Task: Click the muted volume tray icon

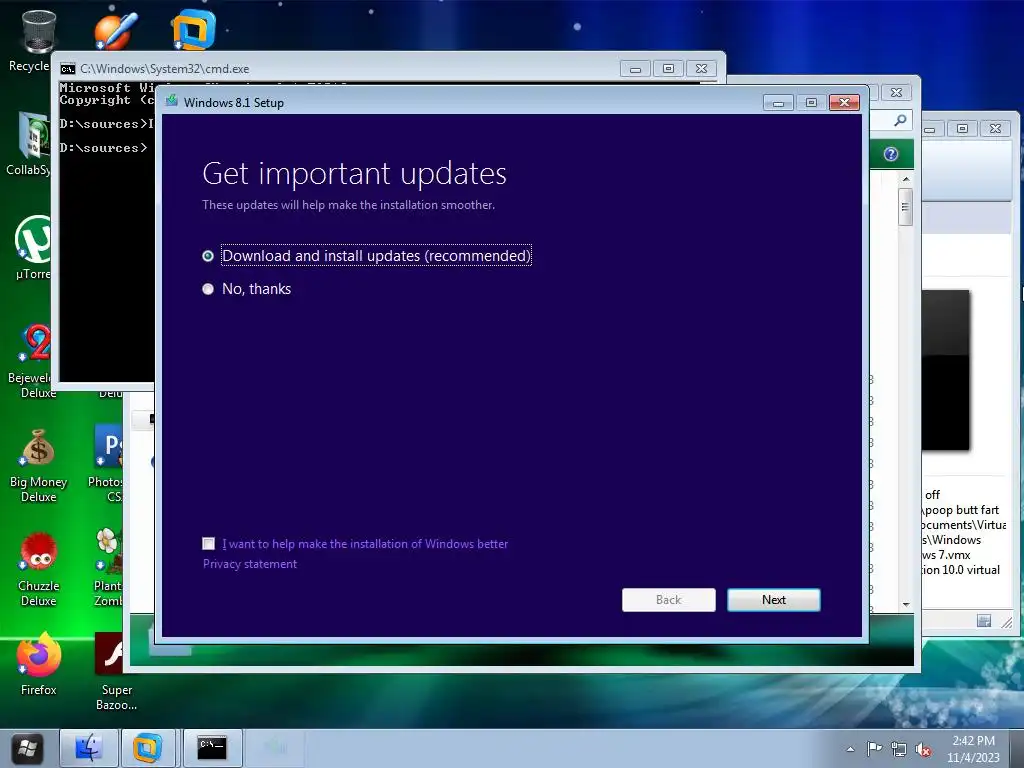Action: pos(923,750)
